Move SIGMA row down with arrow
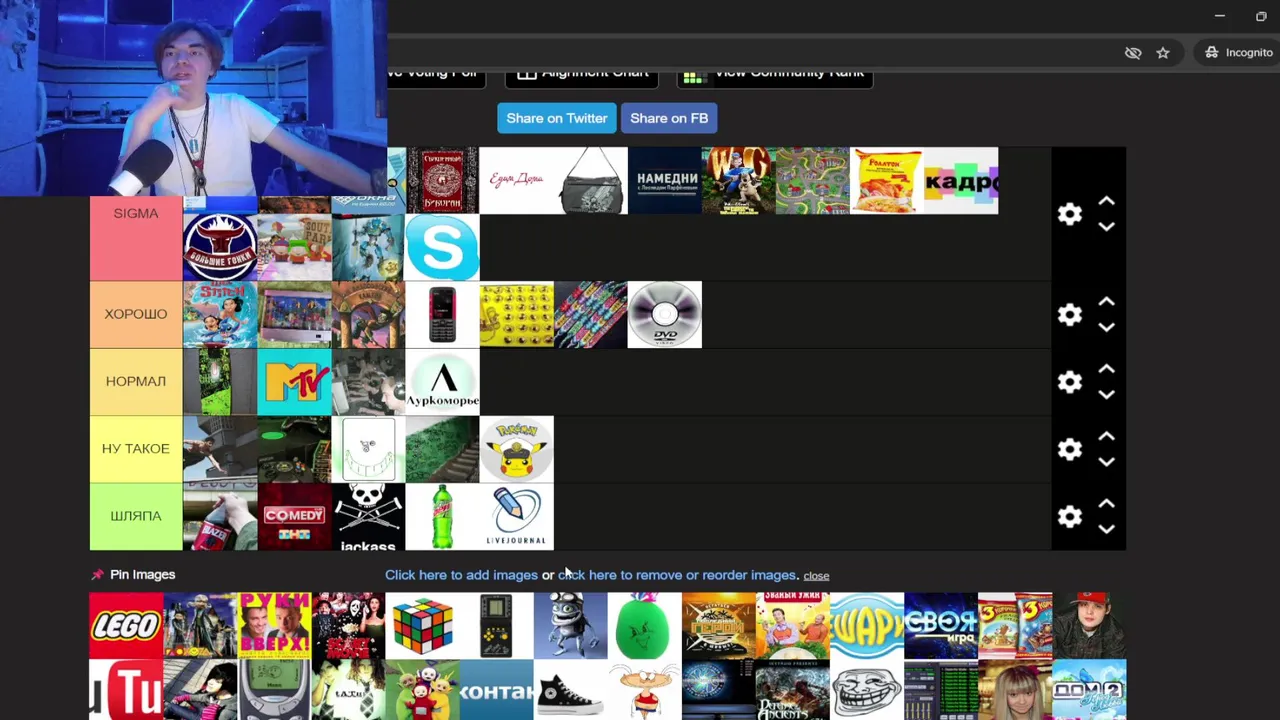This screenshot has height=720, width=1280. coord(1106,227)
